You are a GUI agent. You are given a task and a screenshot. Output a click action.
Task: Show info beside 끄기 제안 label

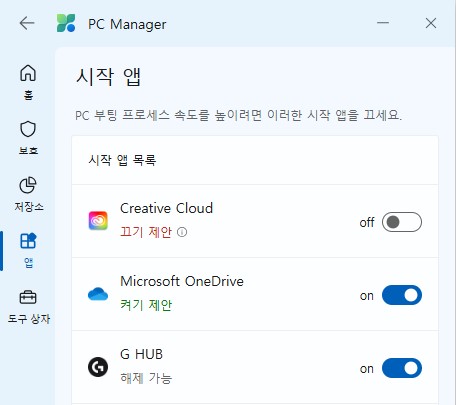pos(182,232)
